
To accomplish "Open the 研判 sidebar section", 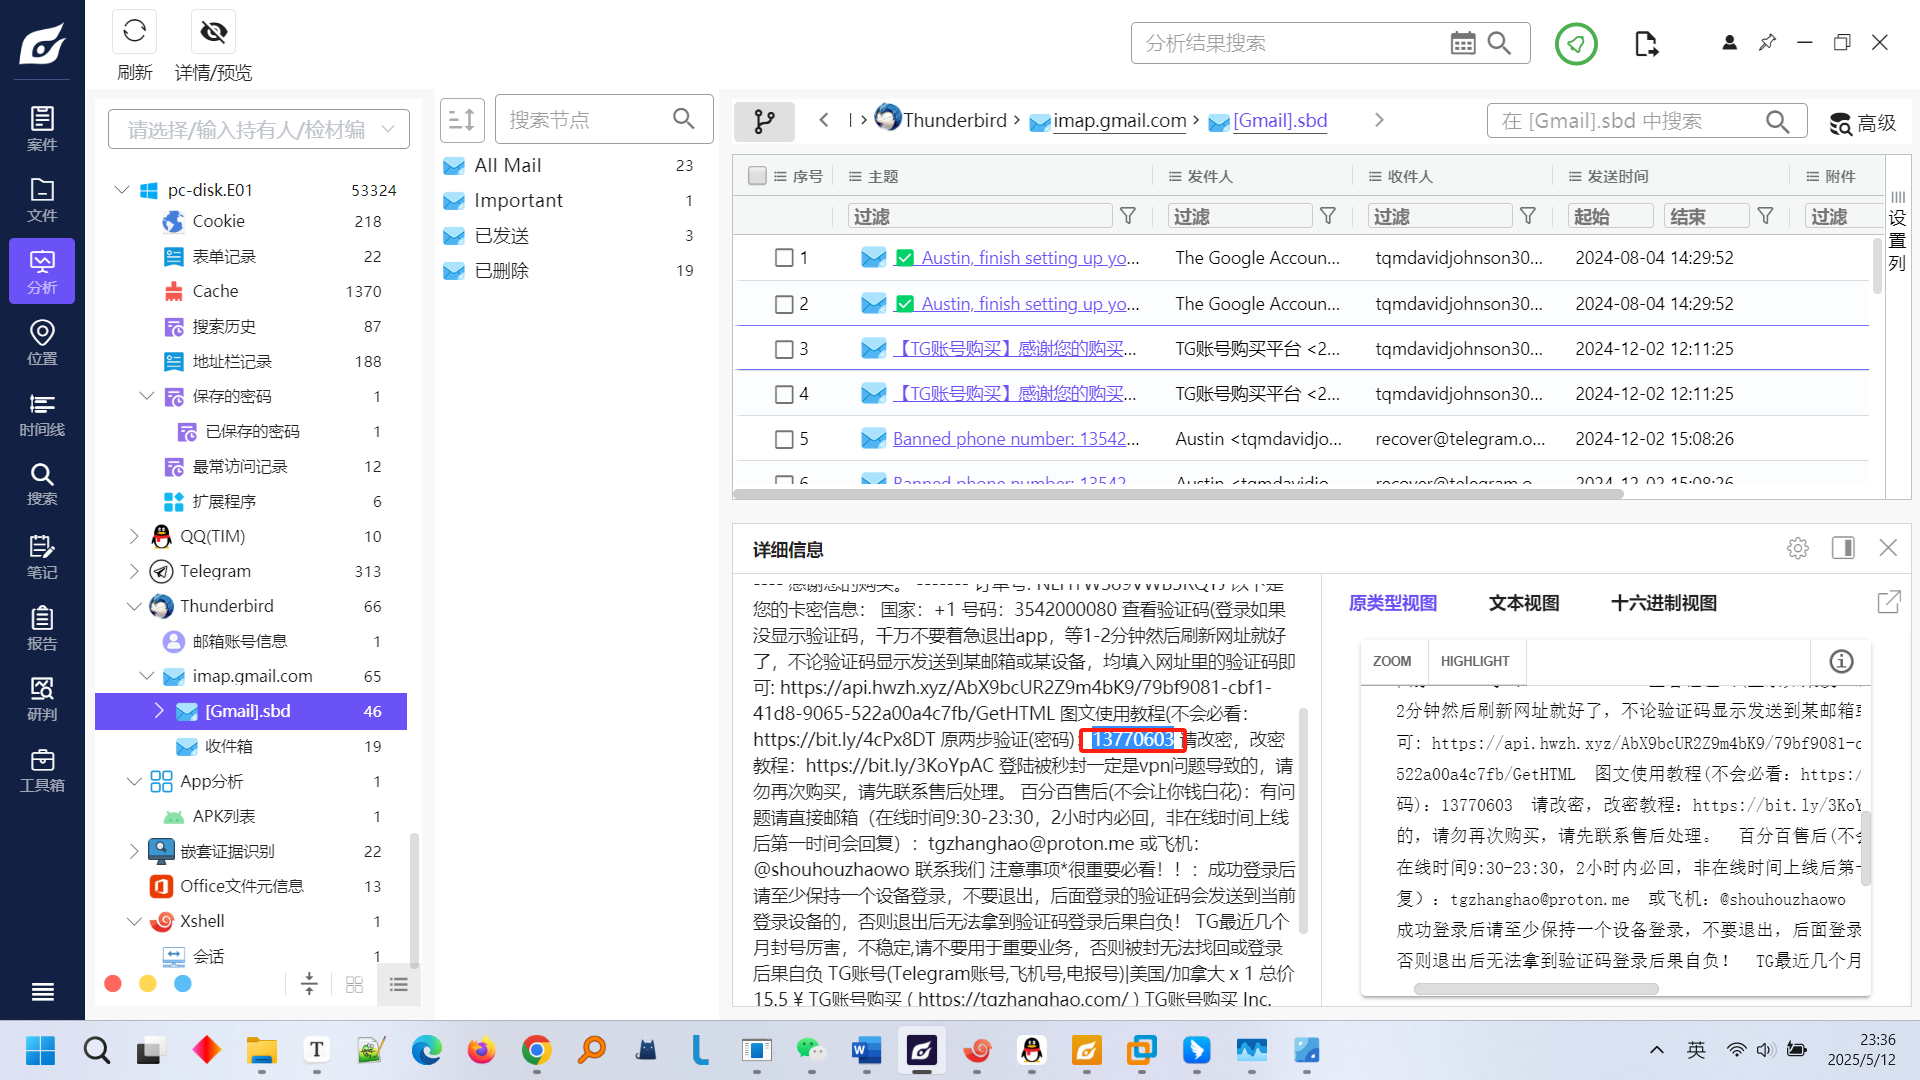I will [x=42, y=699].
